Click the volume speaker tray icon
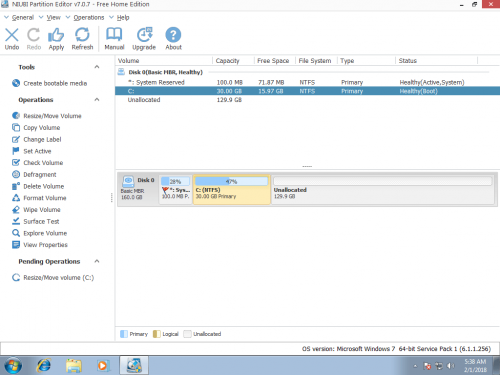 (x=450, y=366)
